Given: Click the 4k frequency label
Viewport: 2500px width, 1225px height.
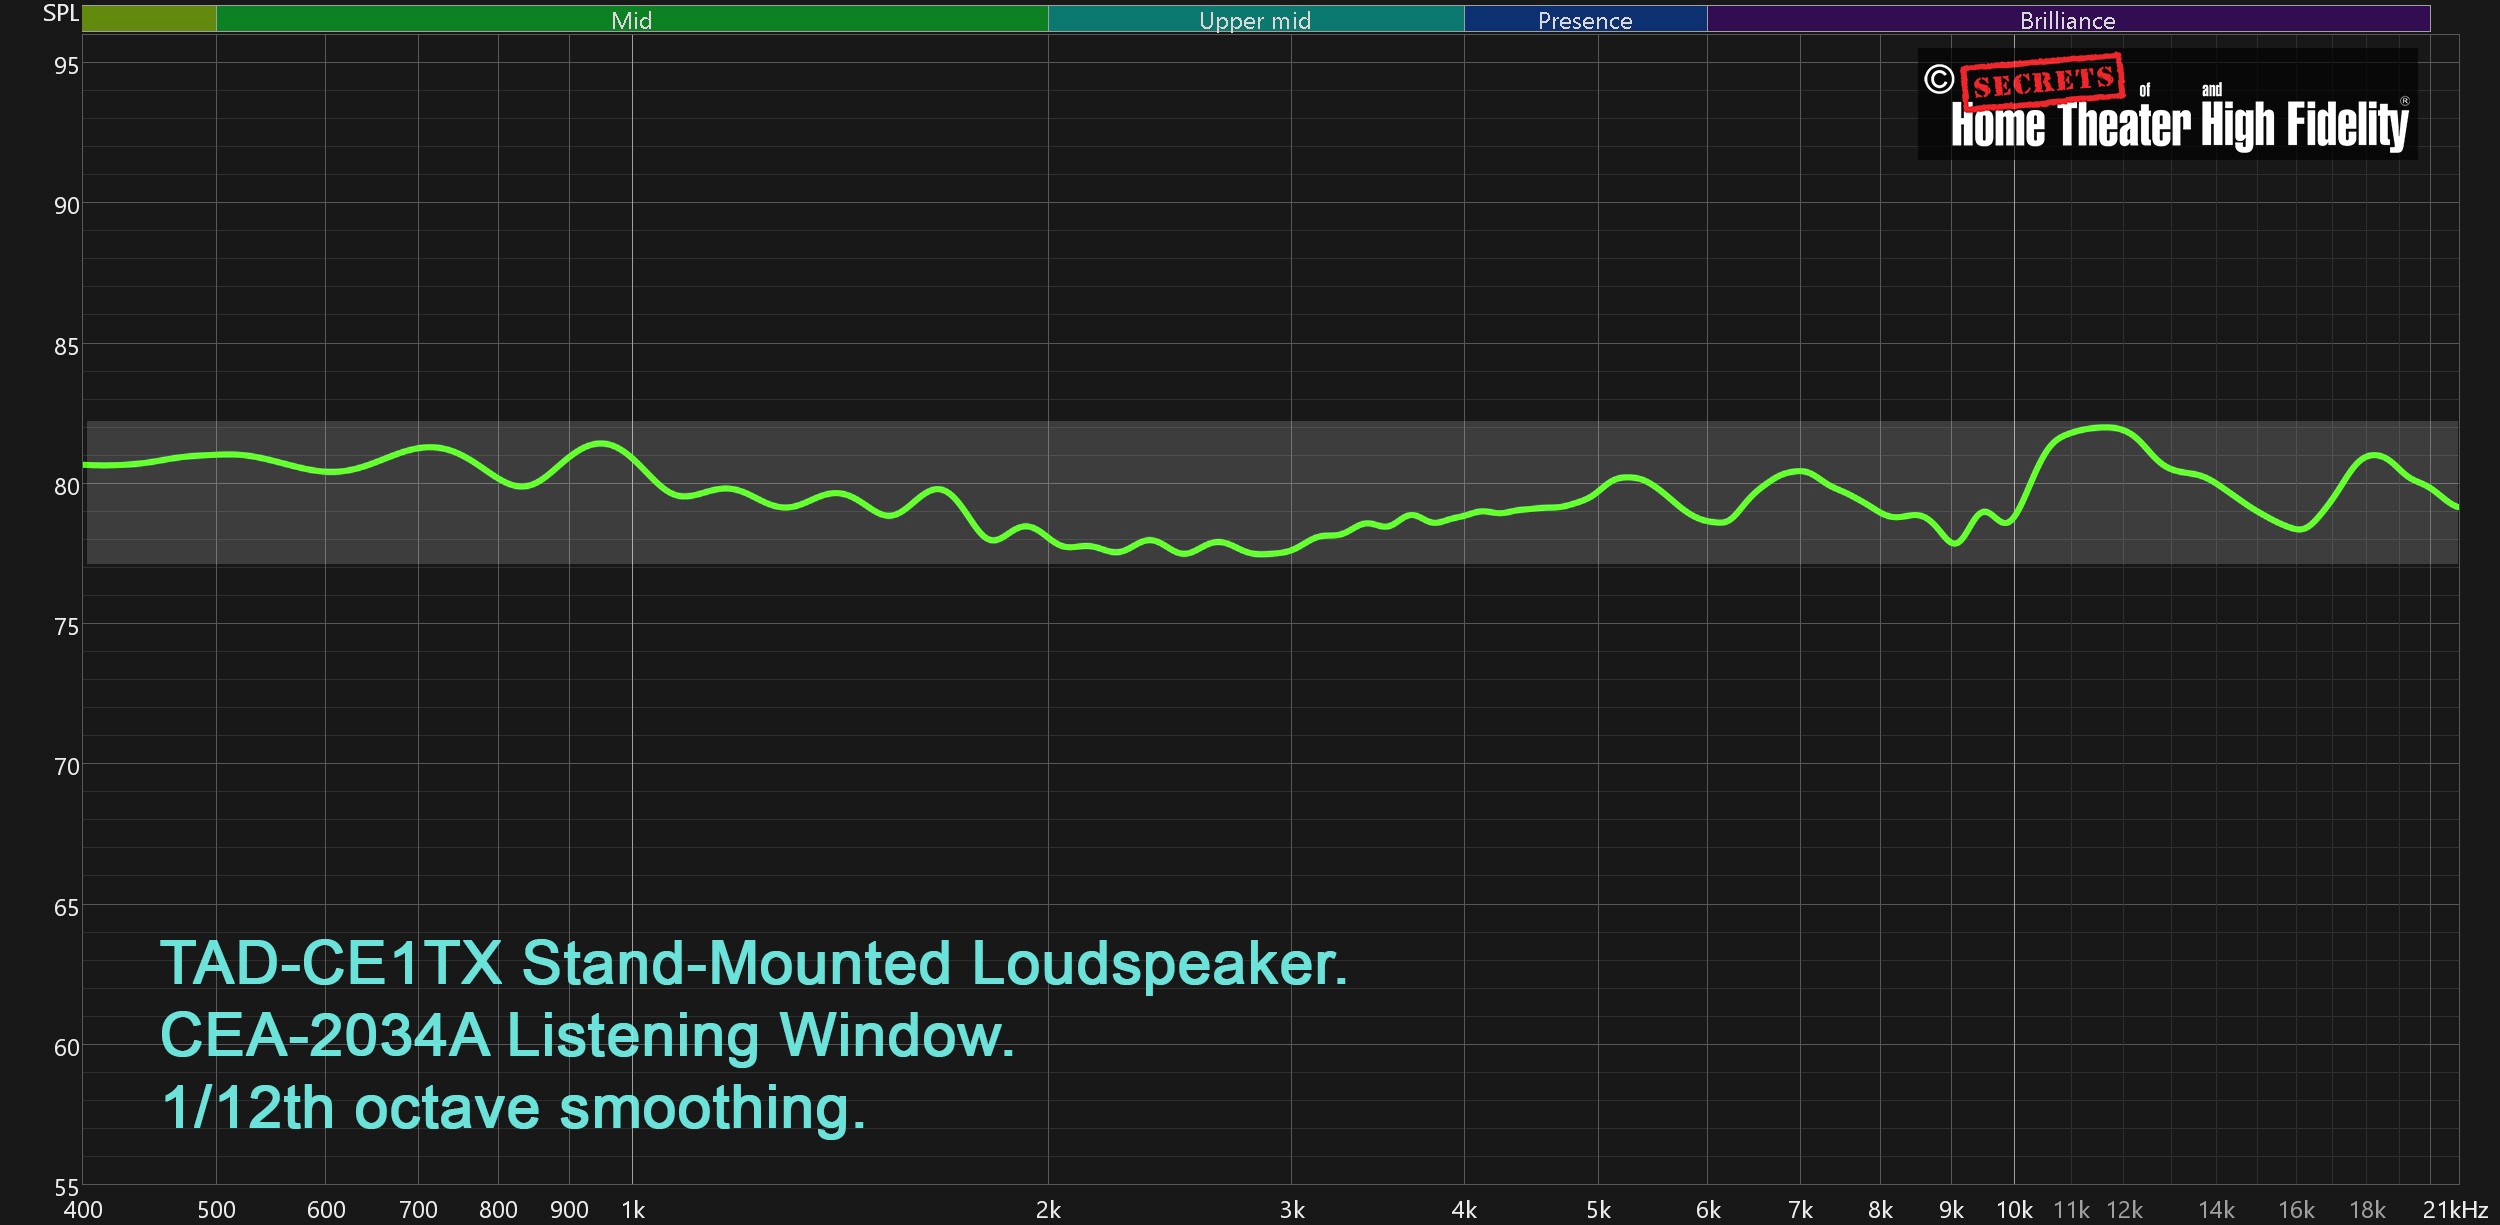Looking at the screenshot, I should click(x=1464, y=1210).
